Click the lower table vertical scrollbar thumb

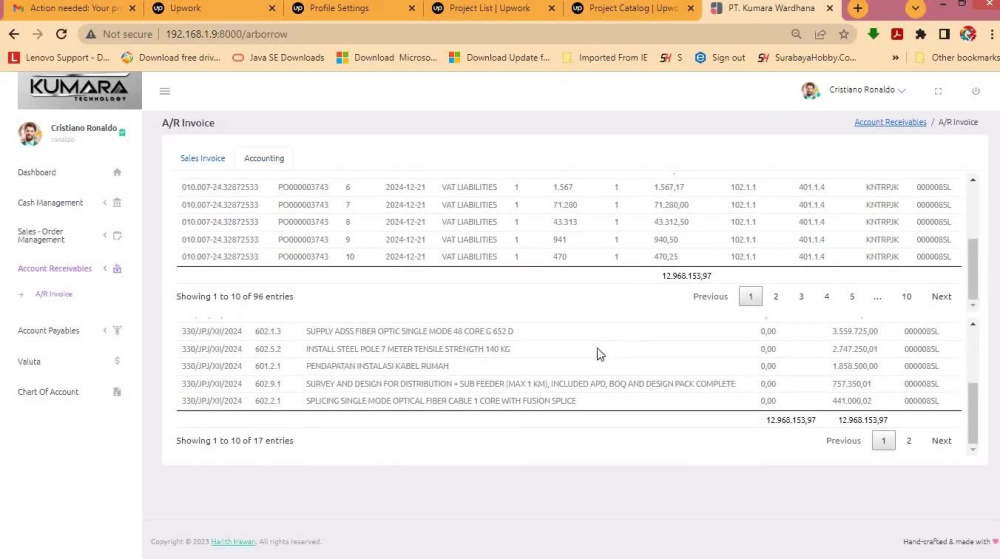point(973,412)
